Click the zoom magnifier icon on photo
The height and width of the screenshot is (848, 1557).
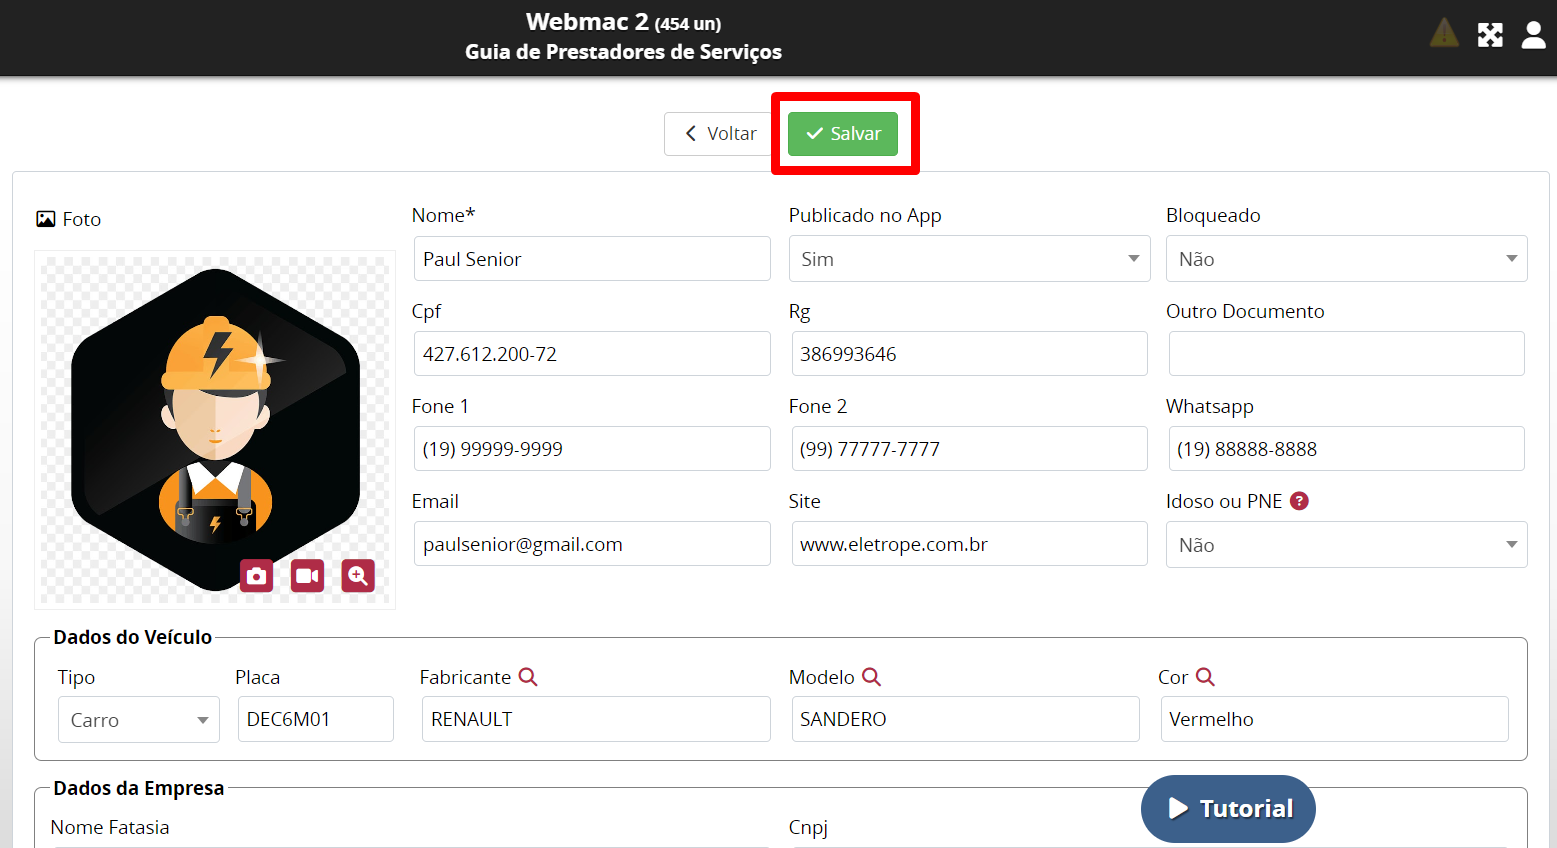click(358, 576)
